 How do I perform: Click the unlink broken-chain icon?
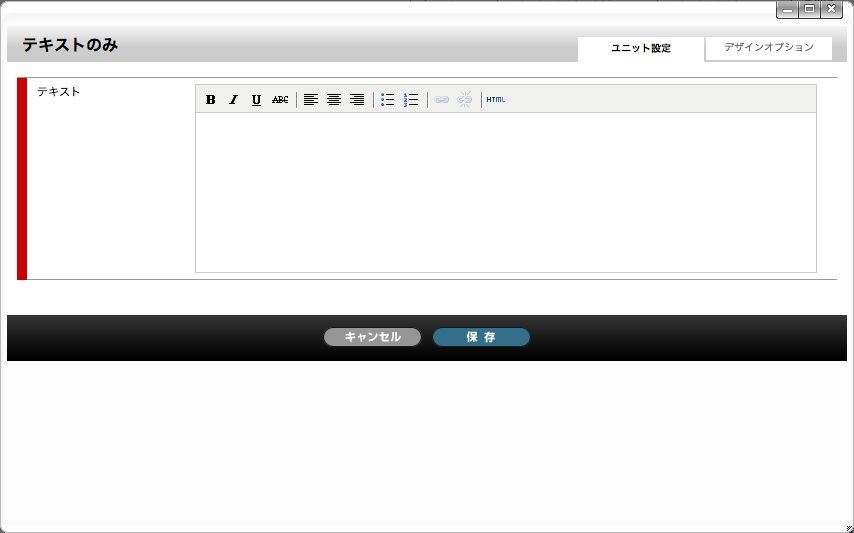(465, 100)
